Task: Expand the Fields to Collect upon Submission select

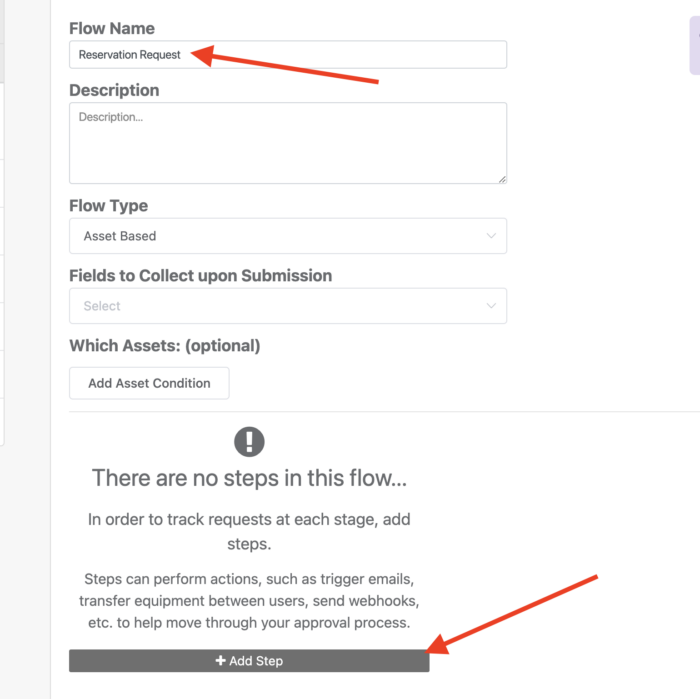Action: point(288,306)
